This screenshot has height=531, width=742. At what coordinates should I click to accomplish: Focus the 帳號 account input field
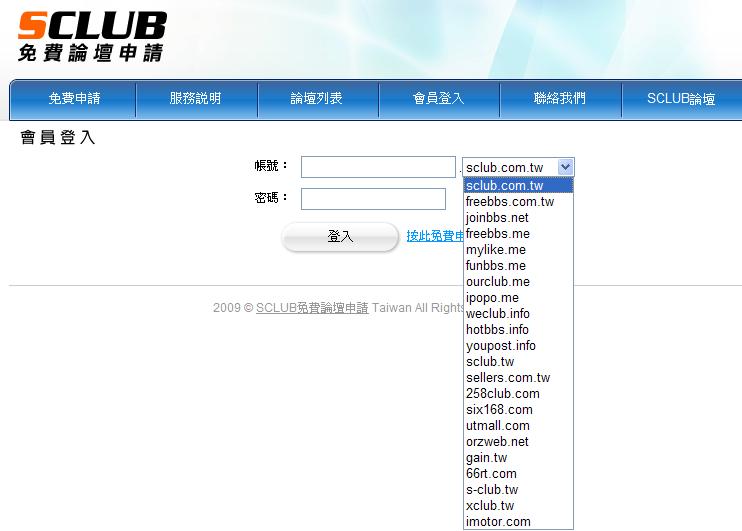[378, 167]
